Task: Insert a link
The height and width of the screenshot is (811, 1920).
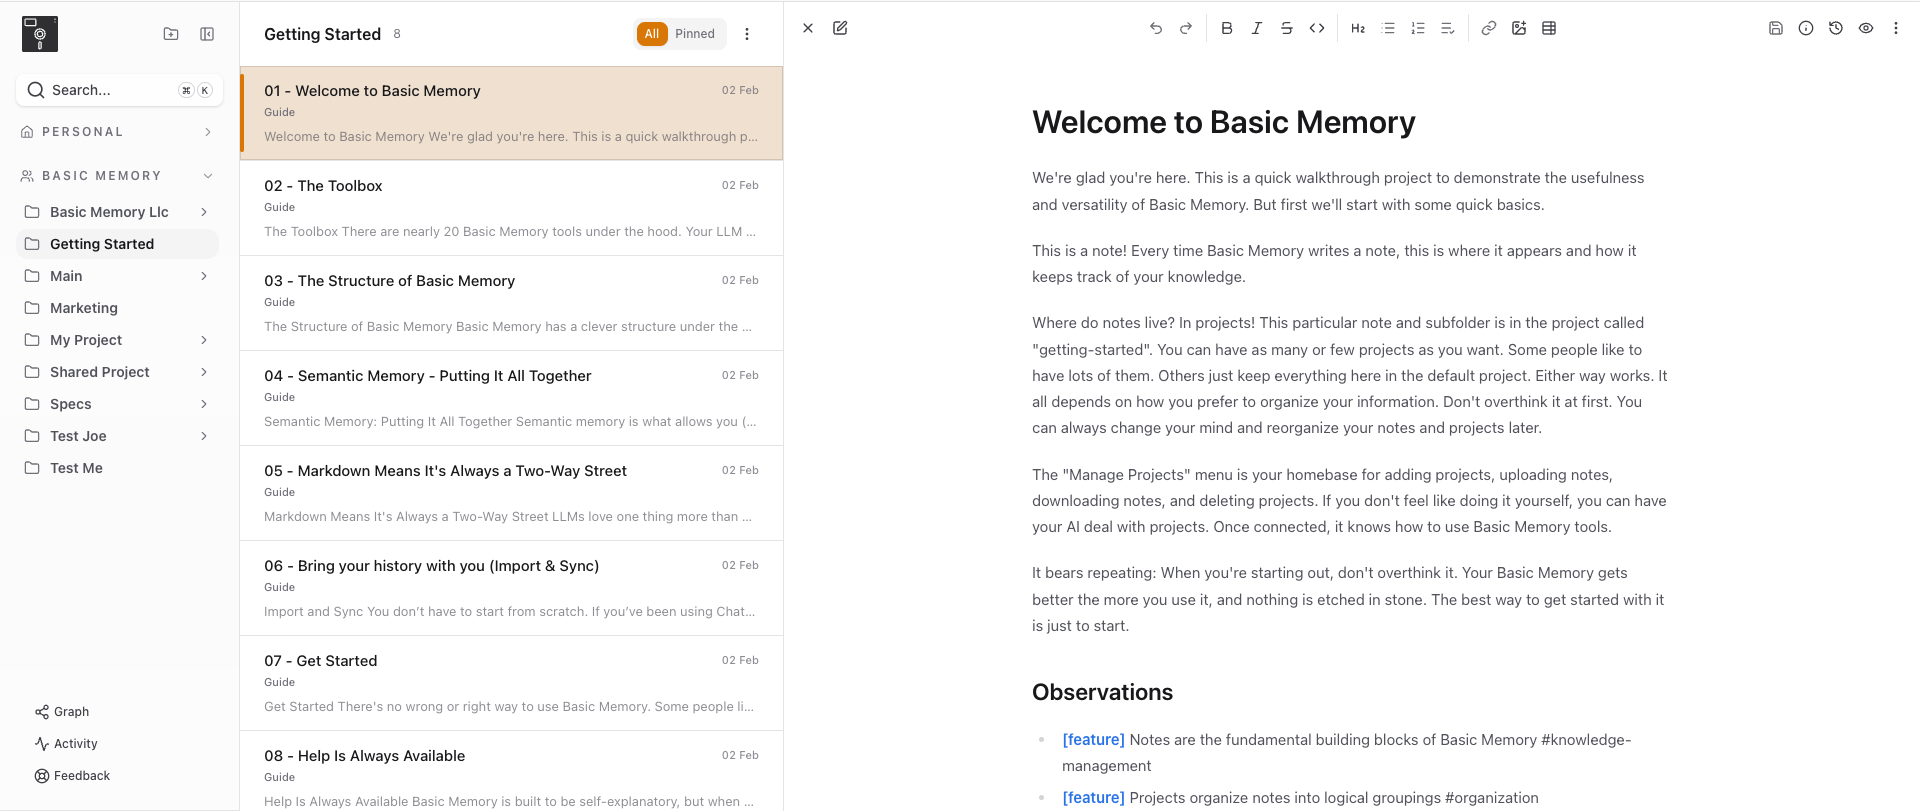Action: pos(1489,28)
